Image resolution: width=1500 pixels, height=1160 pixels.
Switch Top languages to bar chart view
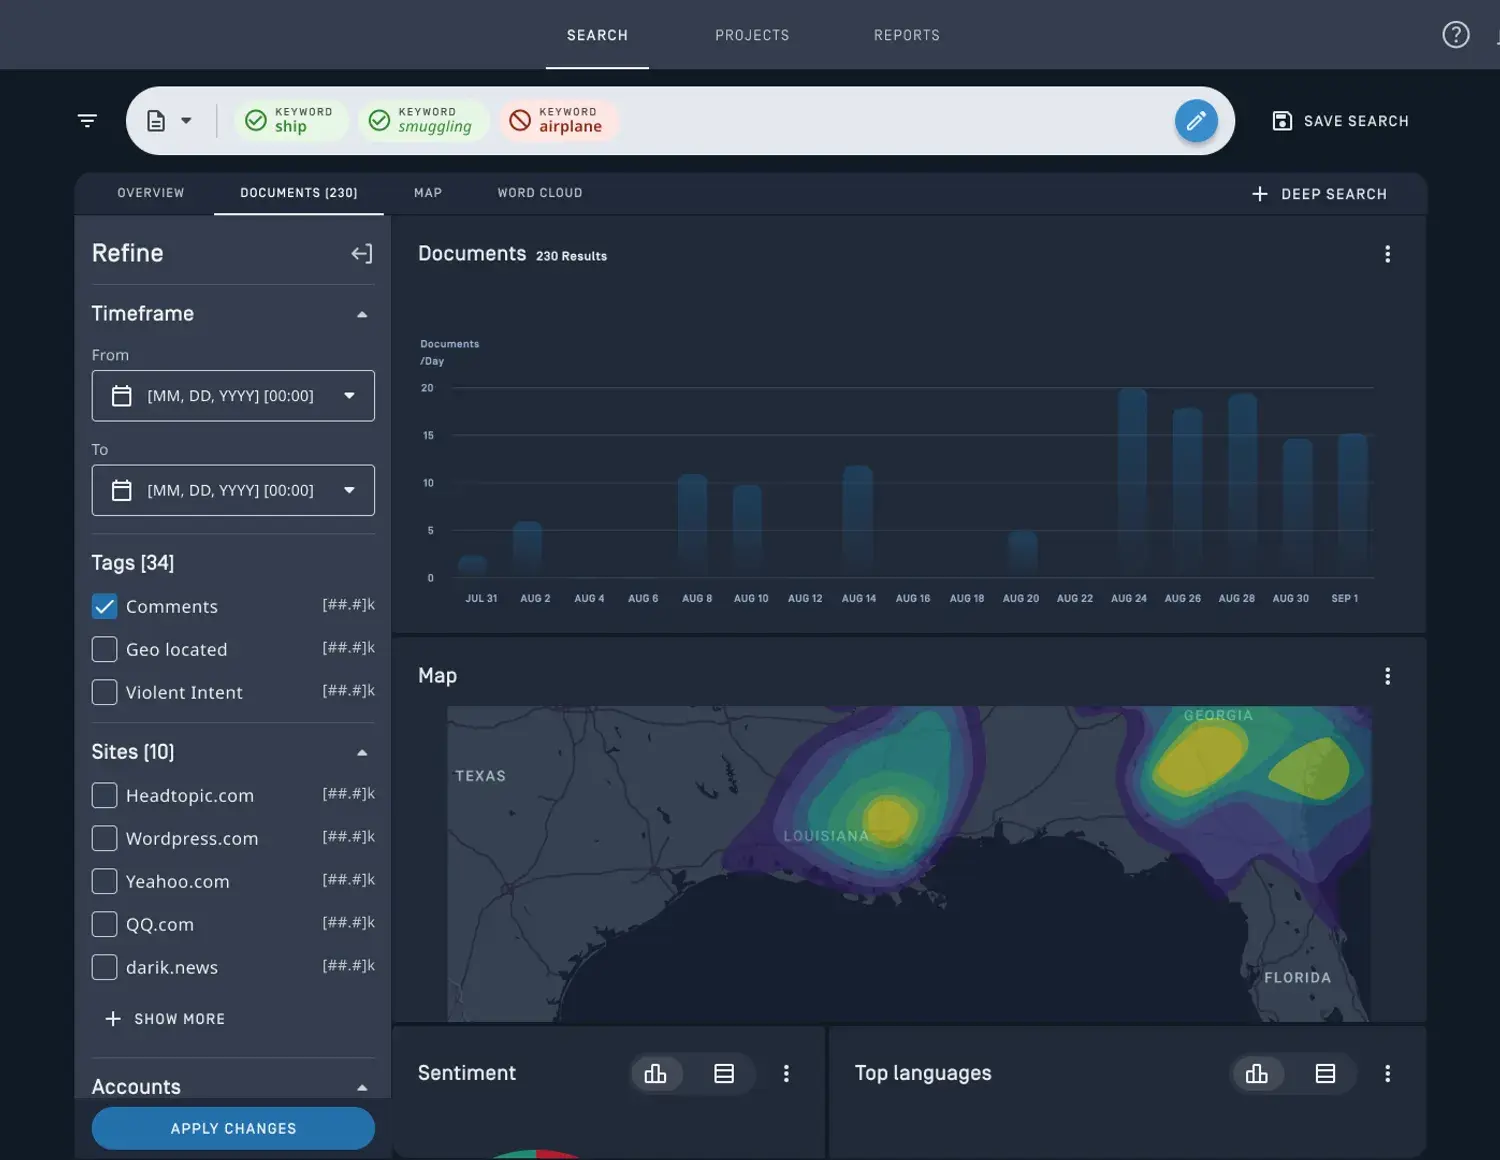pos(1257,1073)
